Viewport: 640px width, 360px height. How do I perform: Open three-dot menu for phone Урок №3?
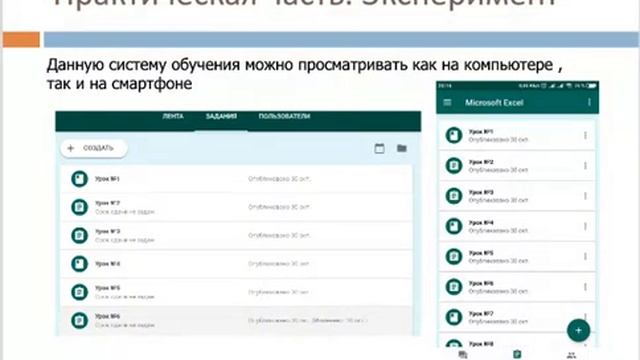[585, 196]
